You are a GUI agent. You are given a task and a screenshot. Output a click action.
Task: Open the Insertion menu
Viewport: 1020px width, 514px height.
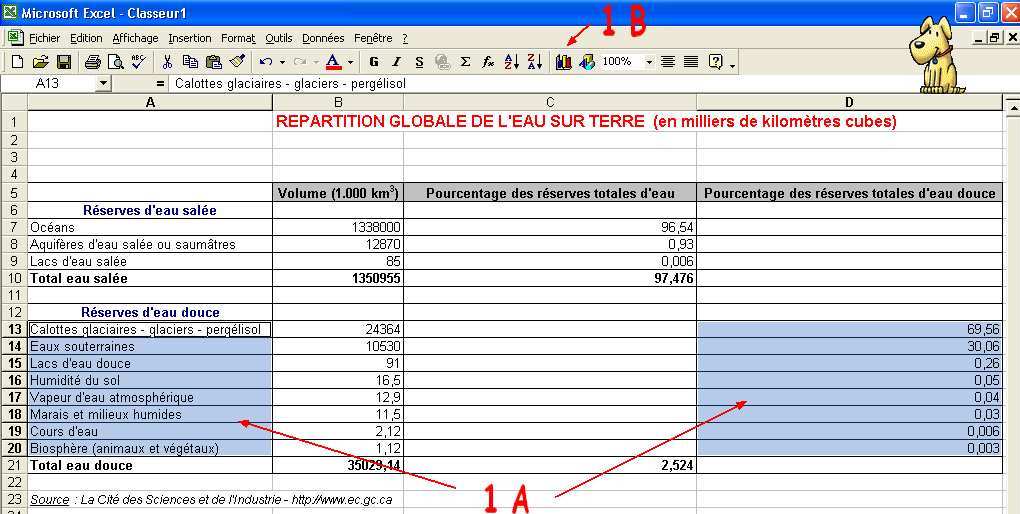click(189, 38)
